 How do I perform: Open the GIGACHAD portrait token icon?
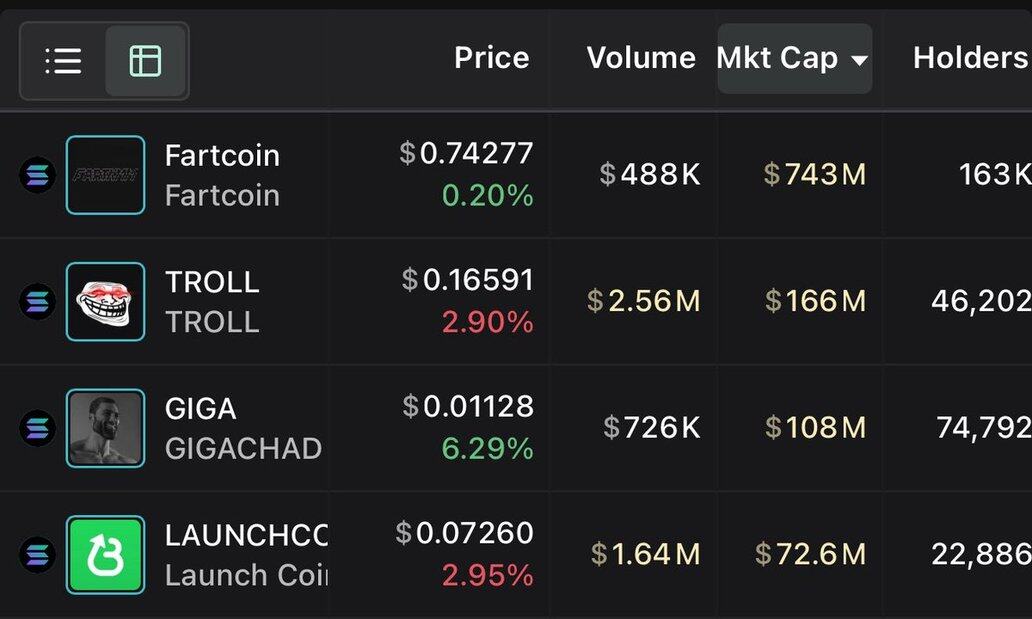tap(105, 427)
